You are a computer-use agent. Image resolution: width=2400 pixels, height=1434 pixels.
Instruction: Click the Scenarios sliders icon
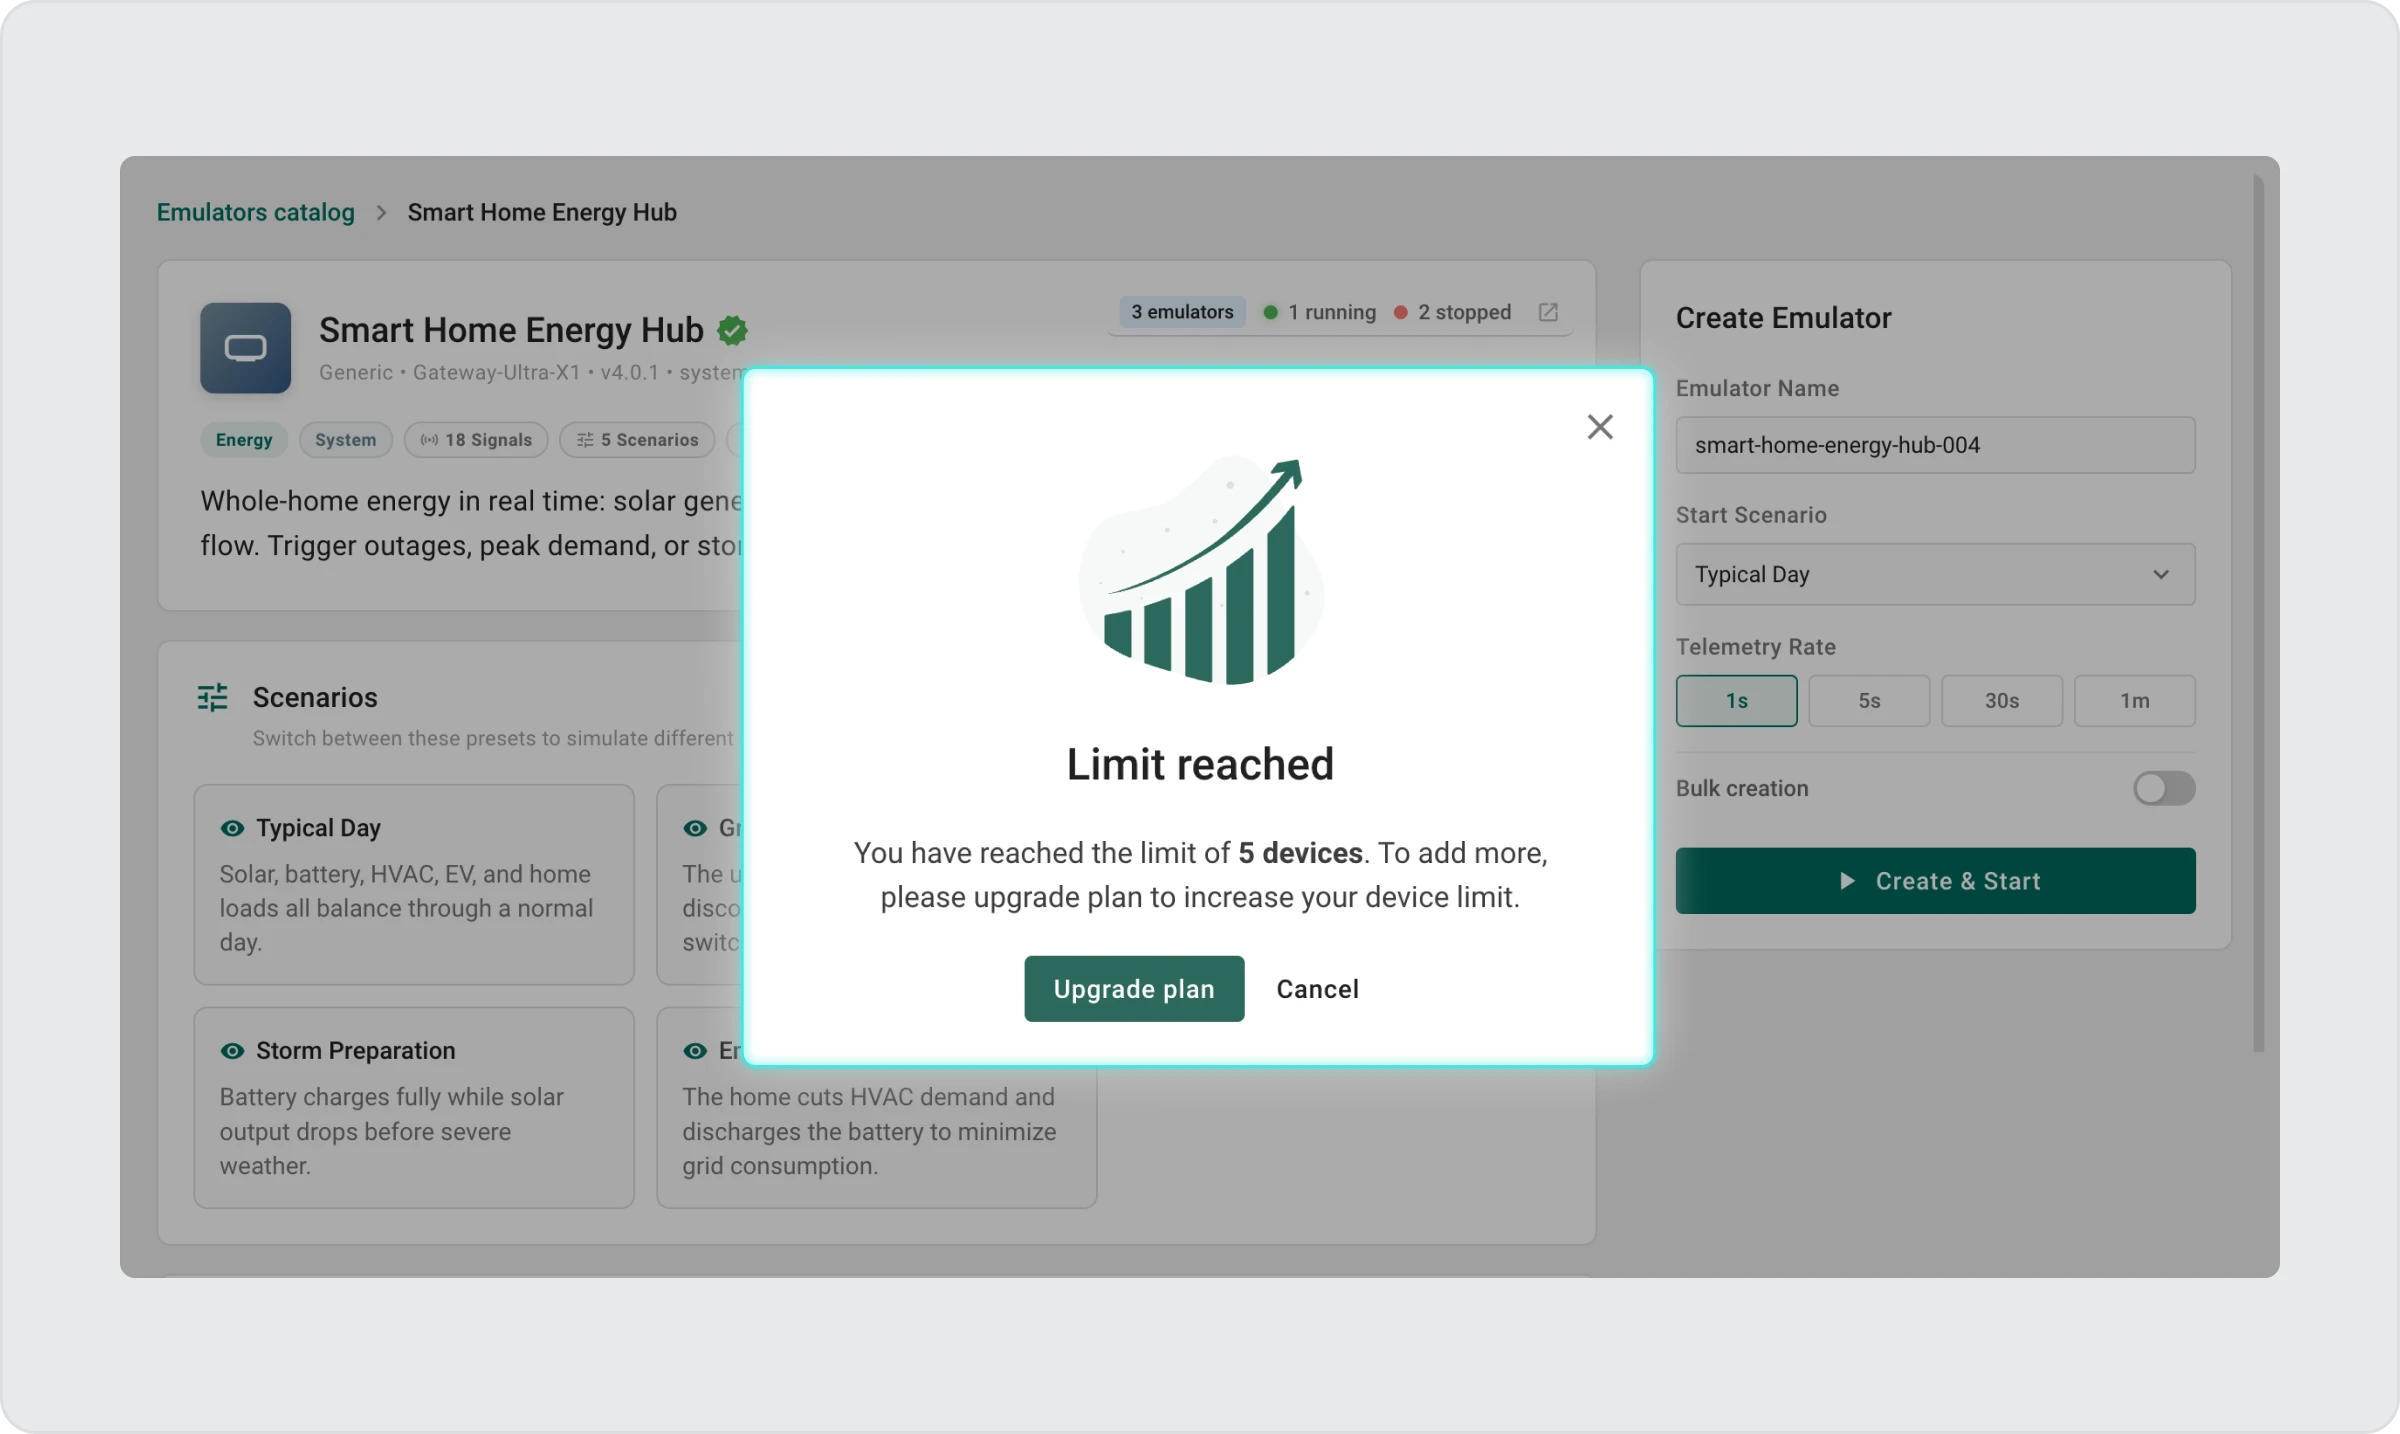pyautogui.click(x=212, y=697)
